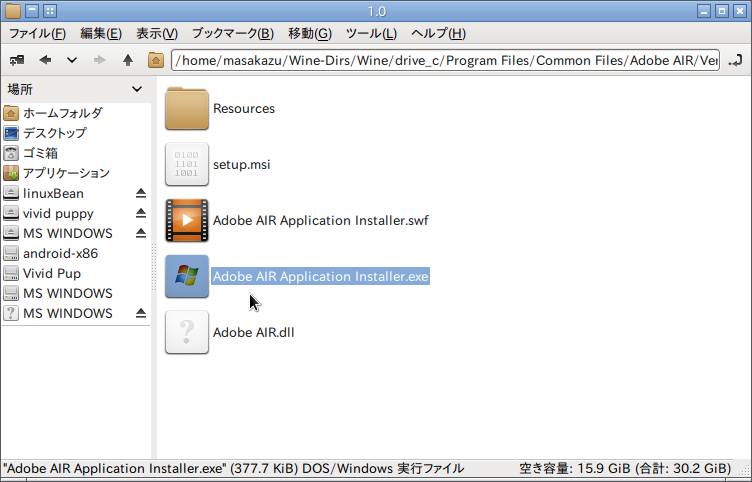Click the Adobe AIR.dll file name
The height and width of the screenshot is (482, 752).
point(254,332)
